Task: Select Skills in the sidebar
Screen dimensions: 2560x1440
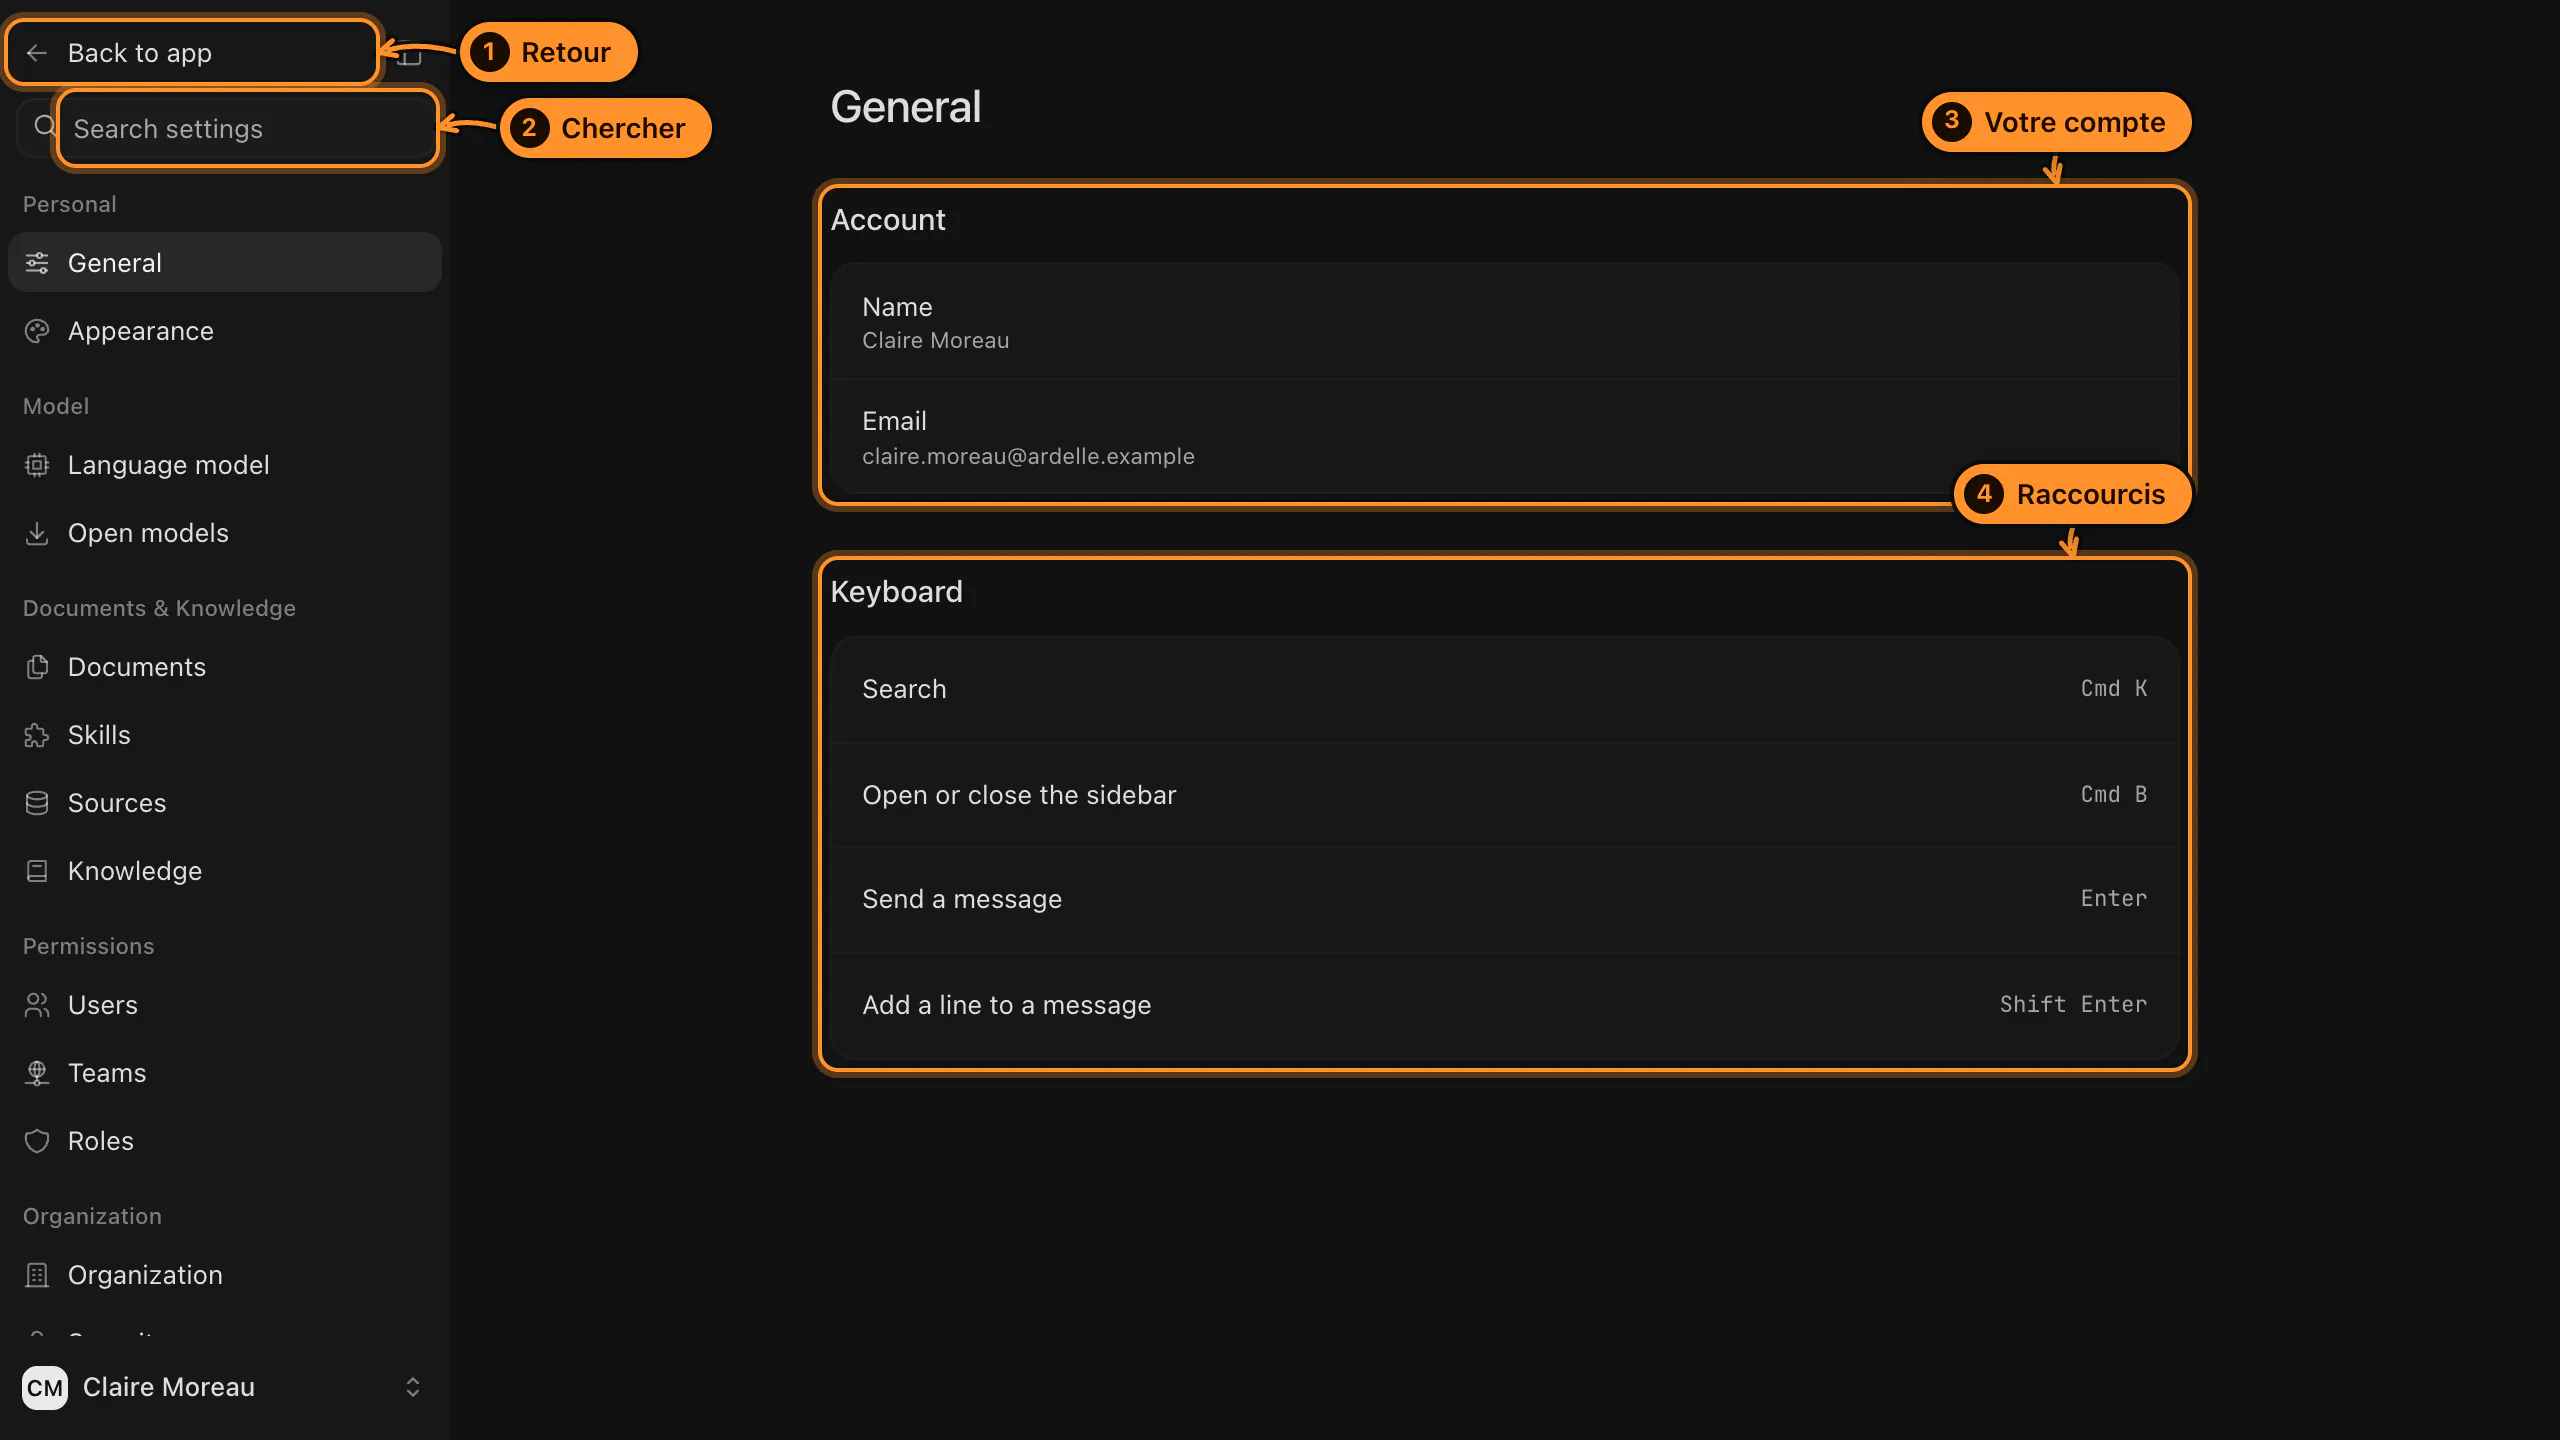Action: (225, 735)
